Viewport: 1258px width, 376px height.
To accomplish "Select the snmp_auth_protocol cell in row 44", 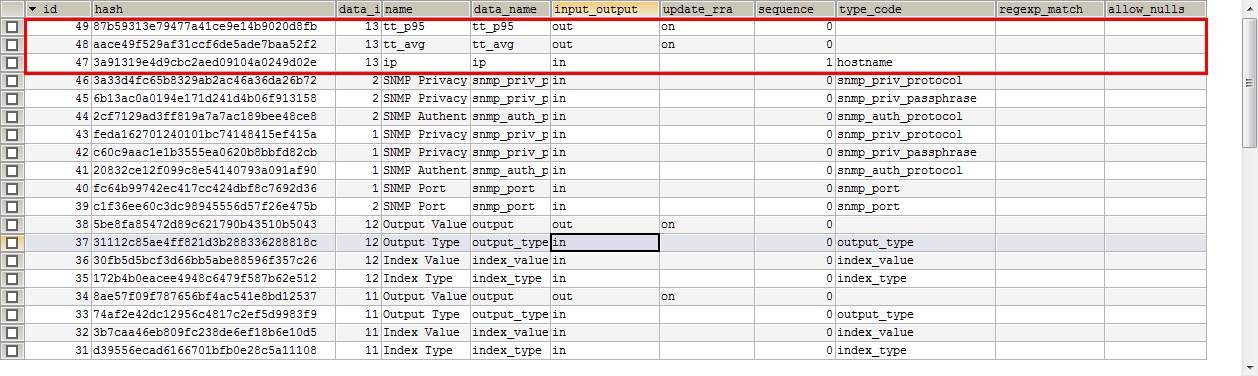I will [915, 117].
